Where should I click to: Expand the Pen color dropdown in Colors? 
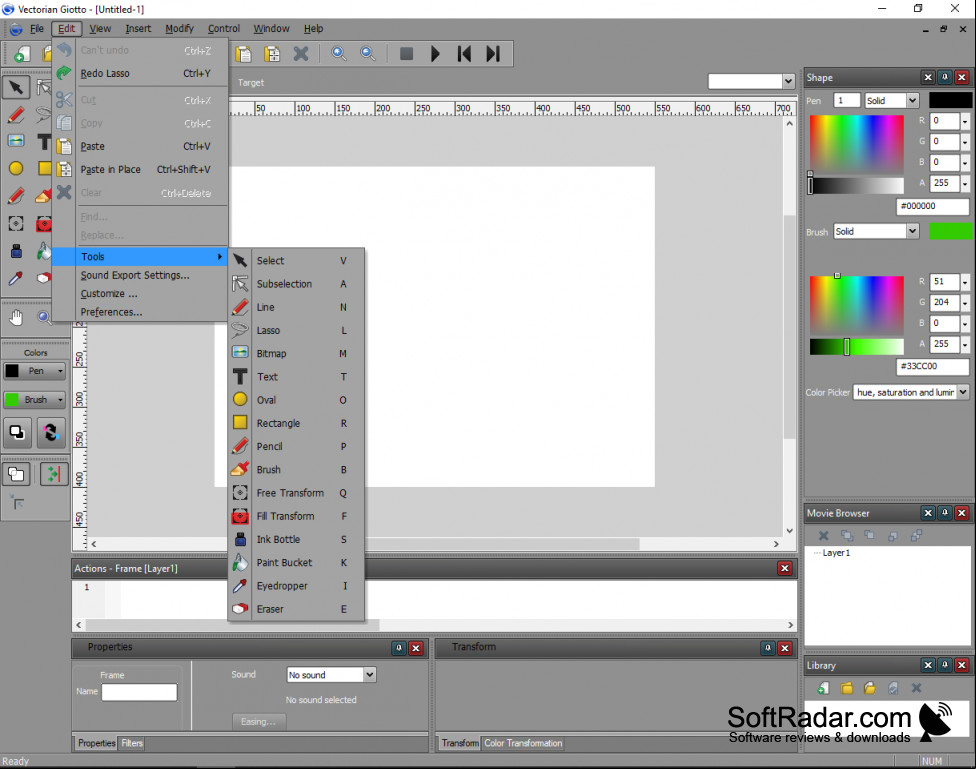(x=60, y=371)
